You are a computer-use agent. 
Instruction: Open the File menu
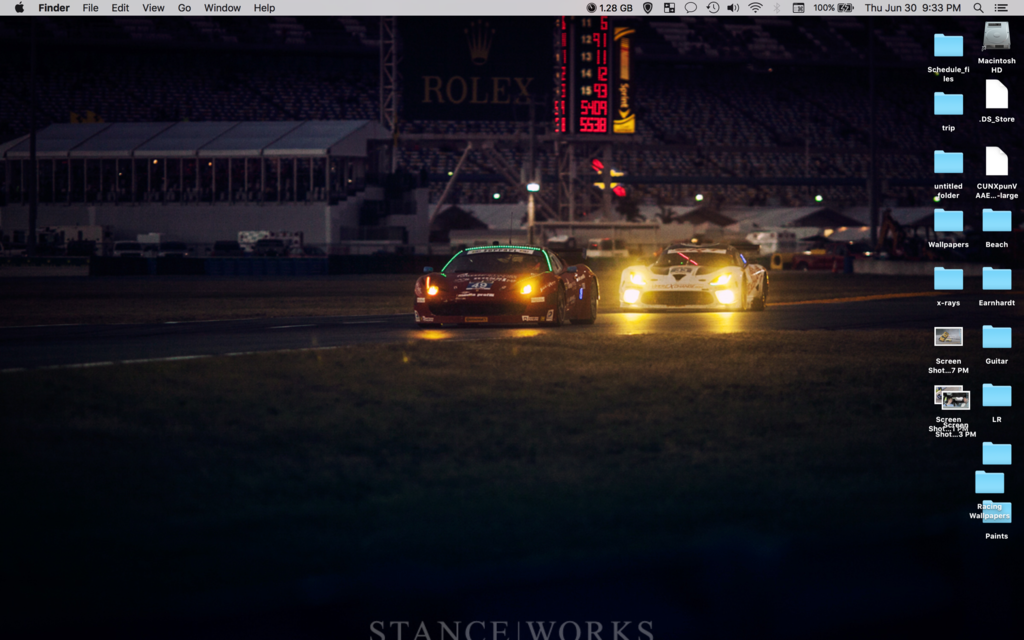point(90,8)
